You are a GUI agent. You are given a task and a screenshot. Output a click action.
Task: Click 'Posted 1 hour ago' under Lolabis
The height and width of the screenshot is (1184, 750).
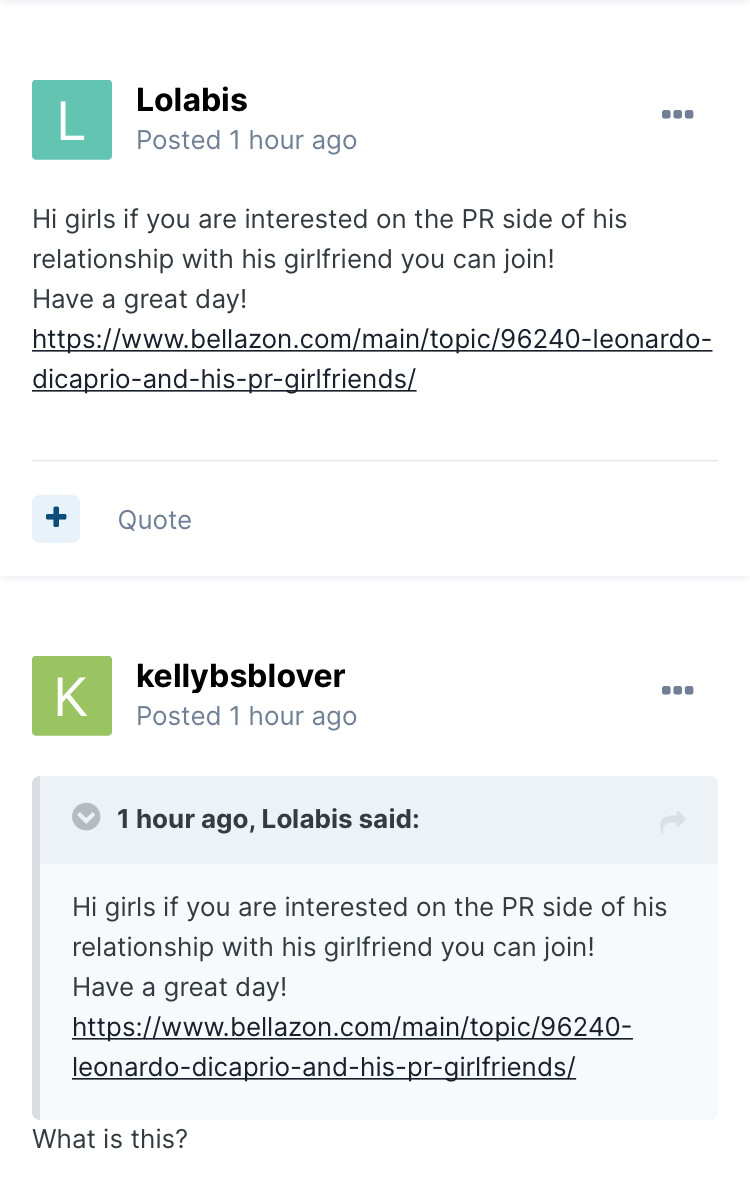(246, 141)
